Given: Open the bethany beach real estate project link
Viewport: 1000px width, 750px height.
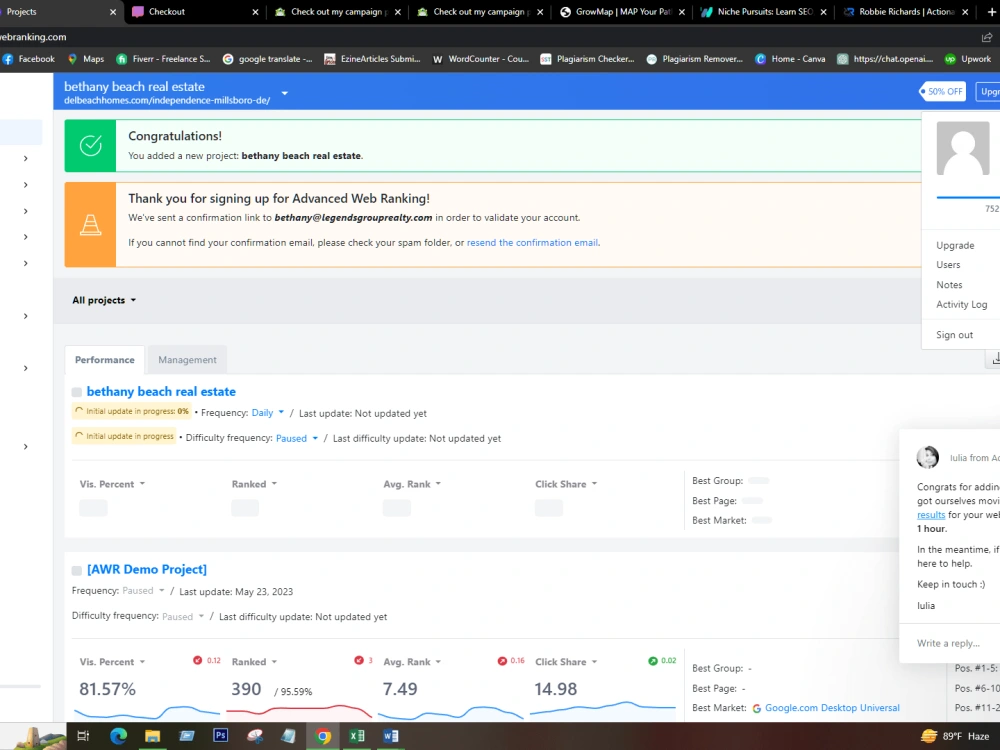Looking at the screenshot, I should coord(161,392).
